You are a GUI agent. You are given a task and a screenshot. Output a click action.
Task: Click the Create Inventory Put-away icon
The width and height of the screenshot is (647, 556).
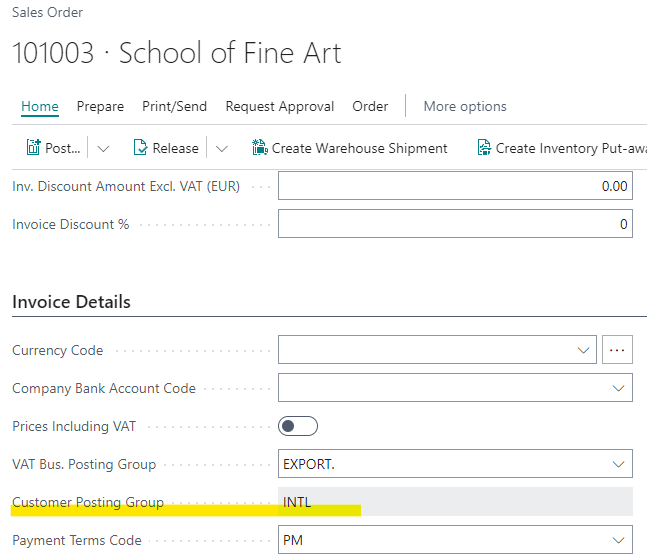(484, 148)
